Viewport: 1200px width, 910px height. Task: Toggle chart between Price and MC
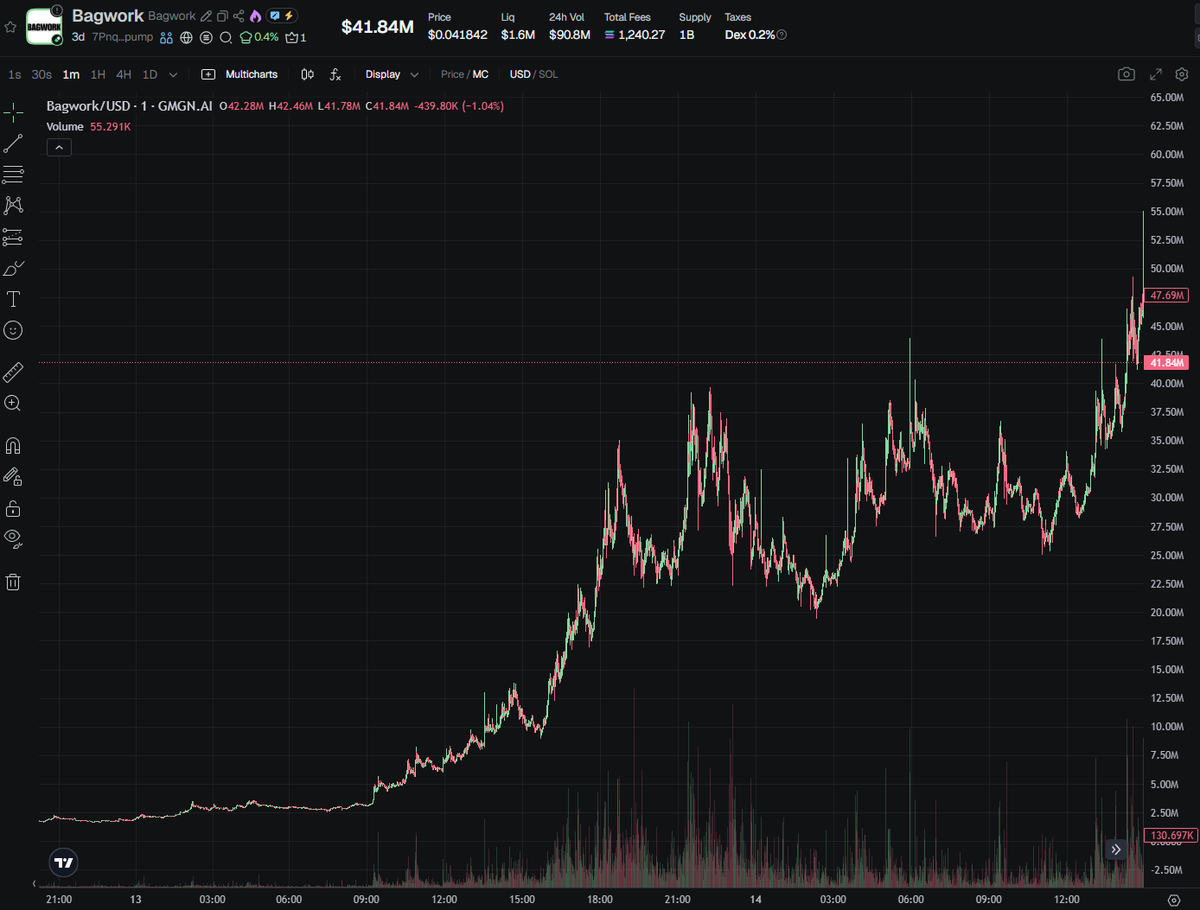tap(465, 74)
